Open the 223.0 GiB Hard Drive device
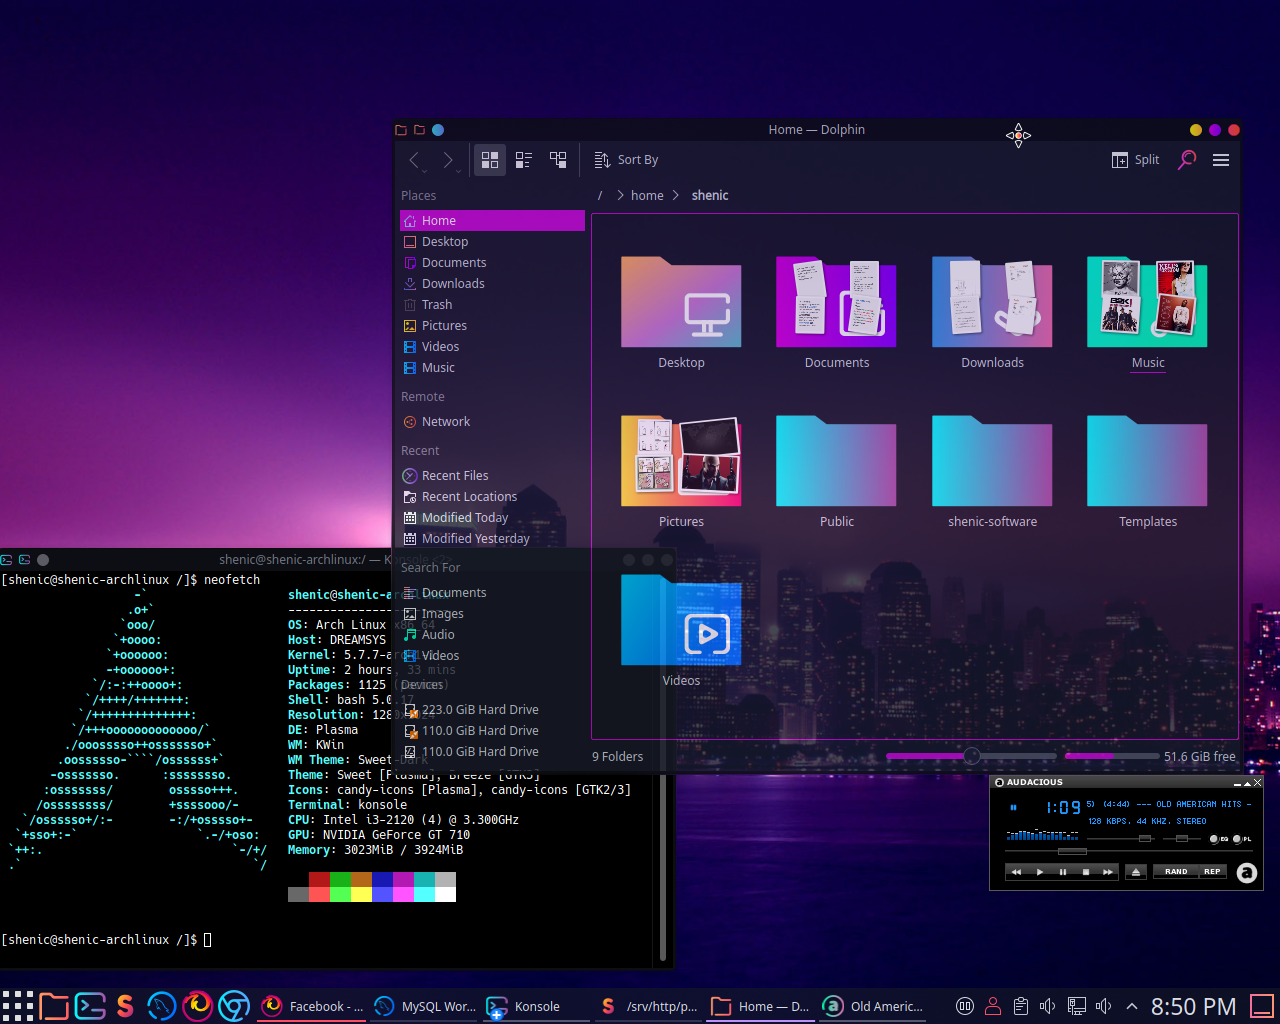The width and height of the screenshot is (1280, 1024). 492,710
